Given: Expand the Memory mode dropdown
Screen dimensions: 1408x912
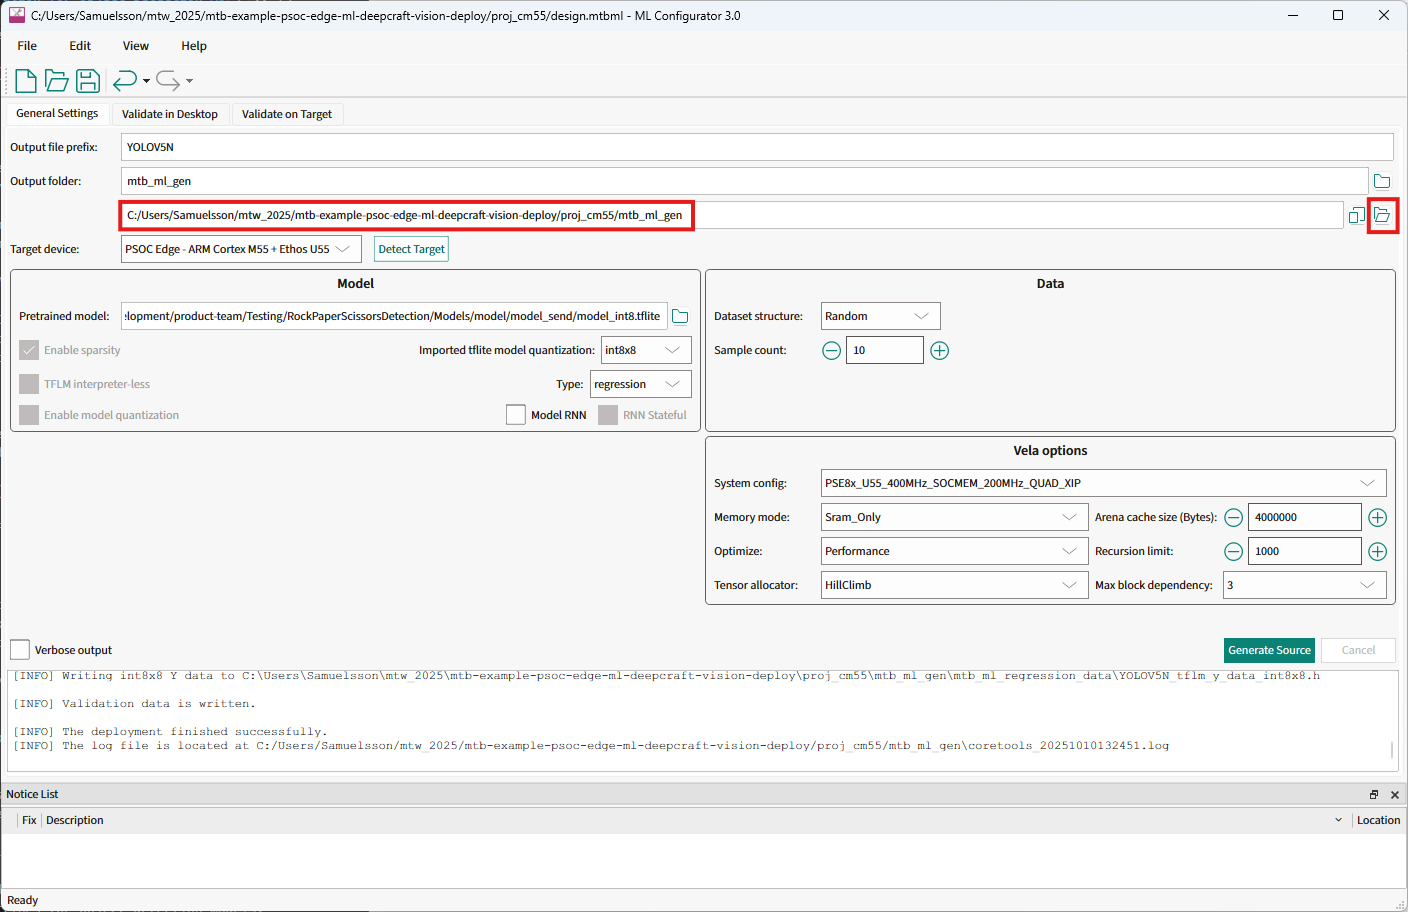Looking at the screenshot, I should [x=953, y=517].
